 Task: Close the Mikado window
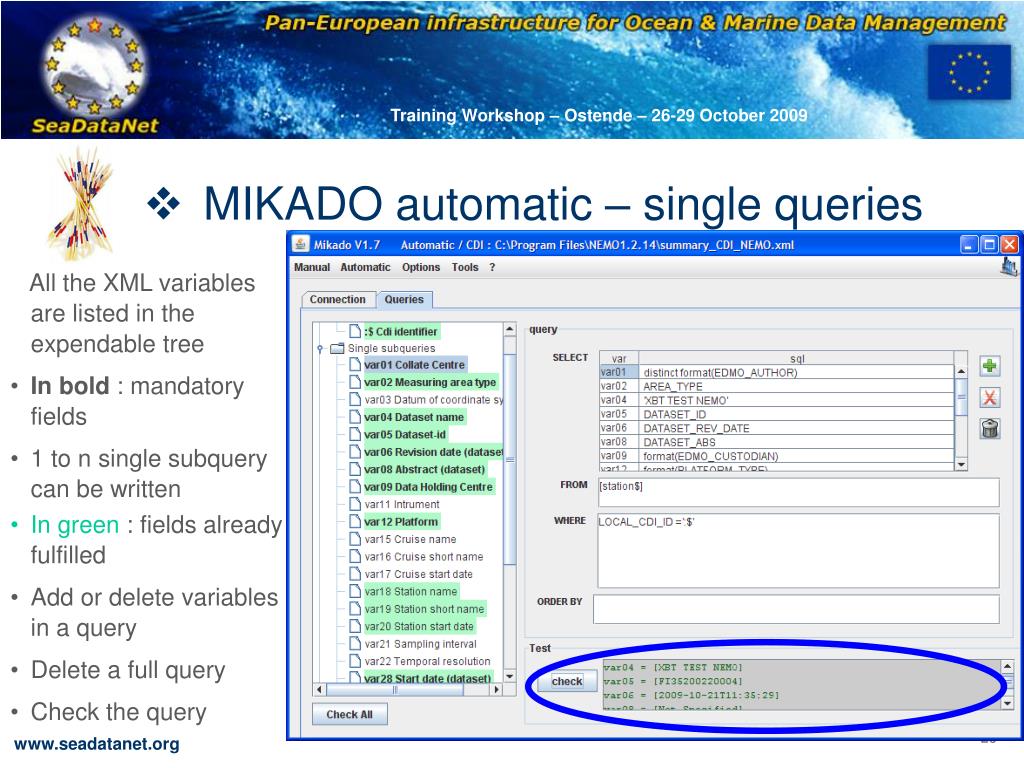(x=1010, y=245)
